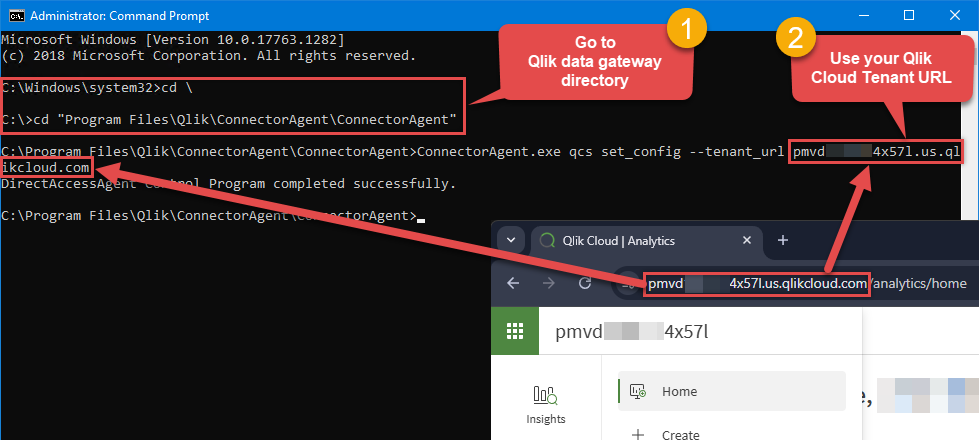This screenshot has height=440, width=979.
Task: Click the browser address bar URL
Action: coord(807,284)
